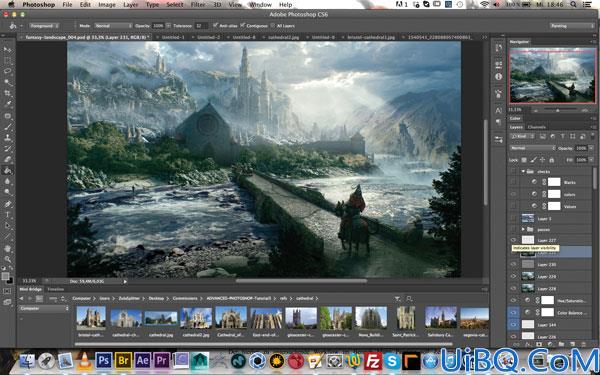Enable the All Layers checkbox
This screenshot has width=600, height=375.
click(273, 25)
